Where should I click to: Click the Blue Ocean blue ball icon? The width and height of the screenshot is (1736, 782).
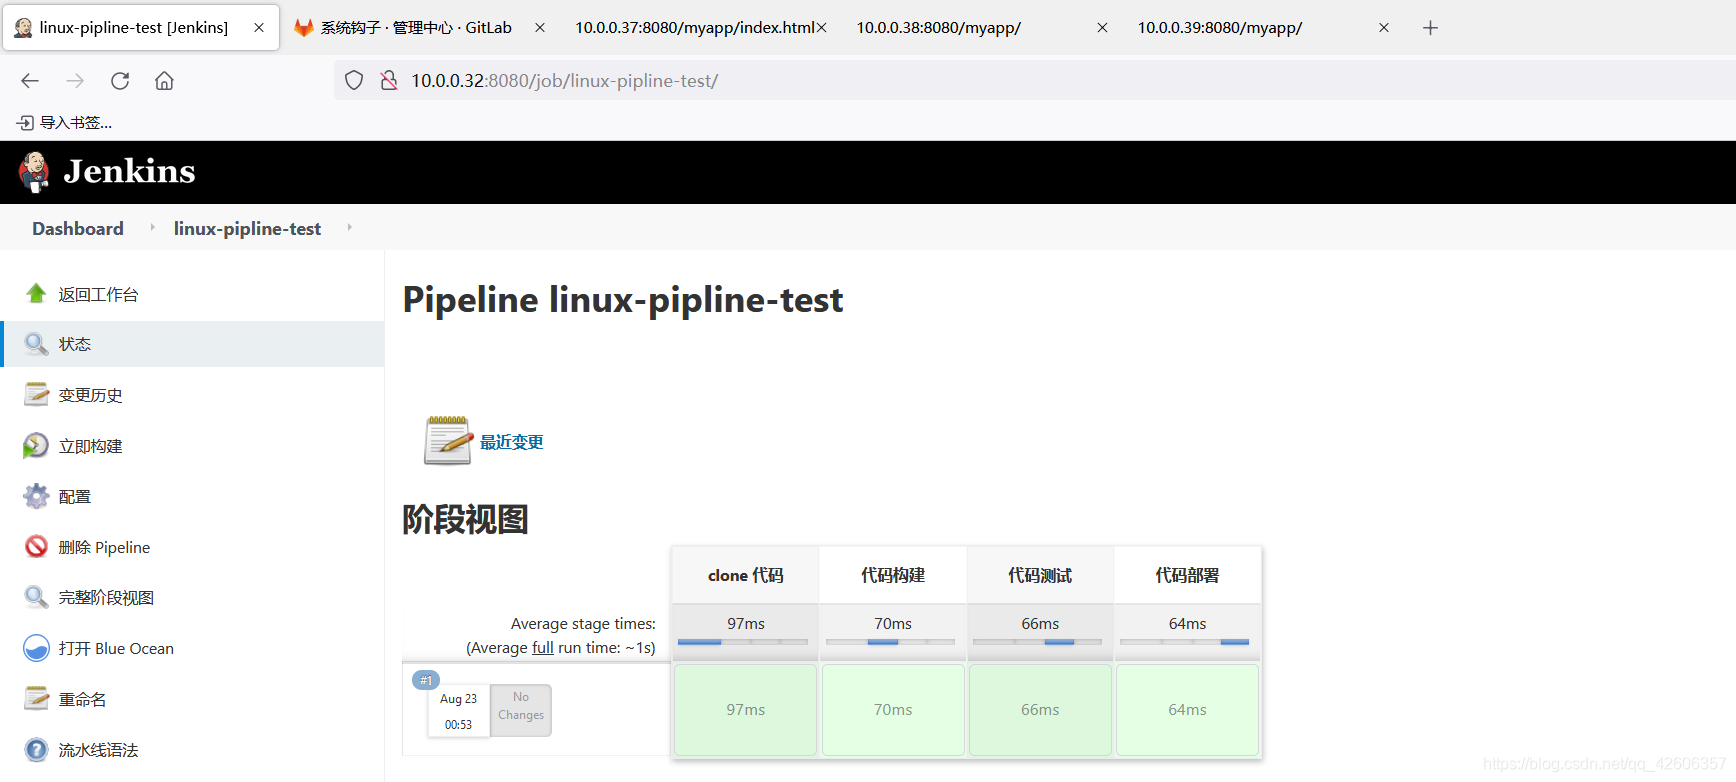tap(36, 648)
